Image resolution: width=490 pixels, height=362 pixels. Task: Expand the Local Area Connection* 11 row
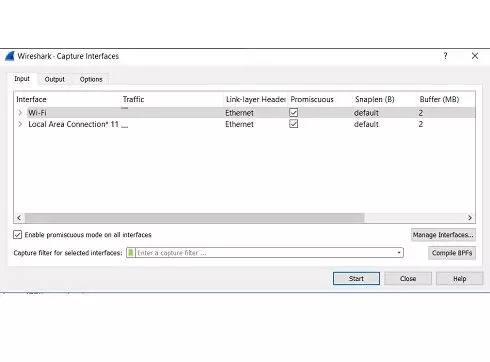click(x=20, y=124)
